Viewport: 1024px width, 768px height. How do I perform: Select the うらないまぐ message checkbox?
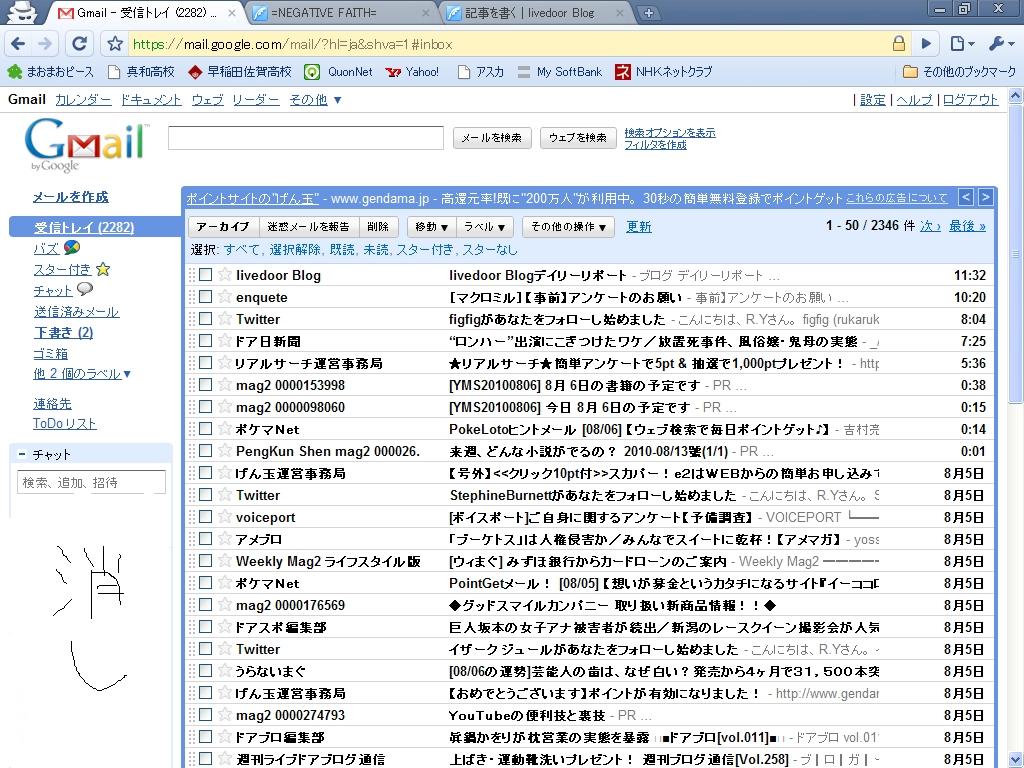[206, 670]
